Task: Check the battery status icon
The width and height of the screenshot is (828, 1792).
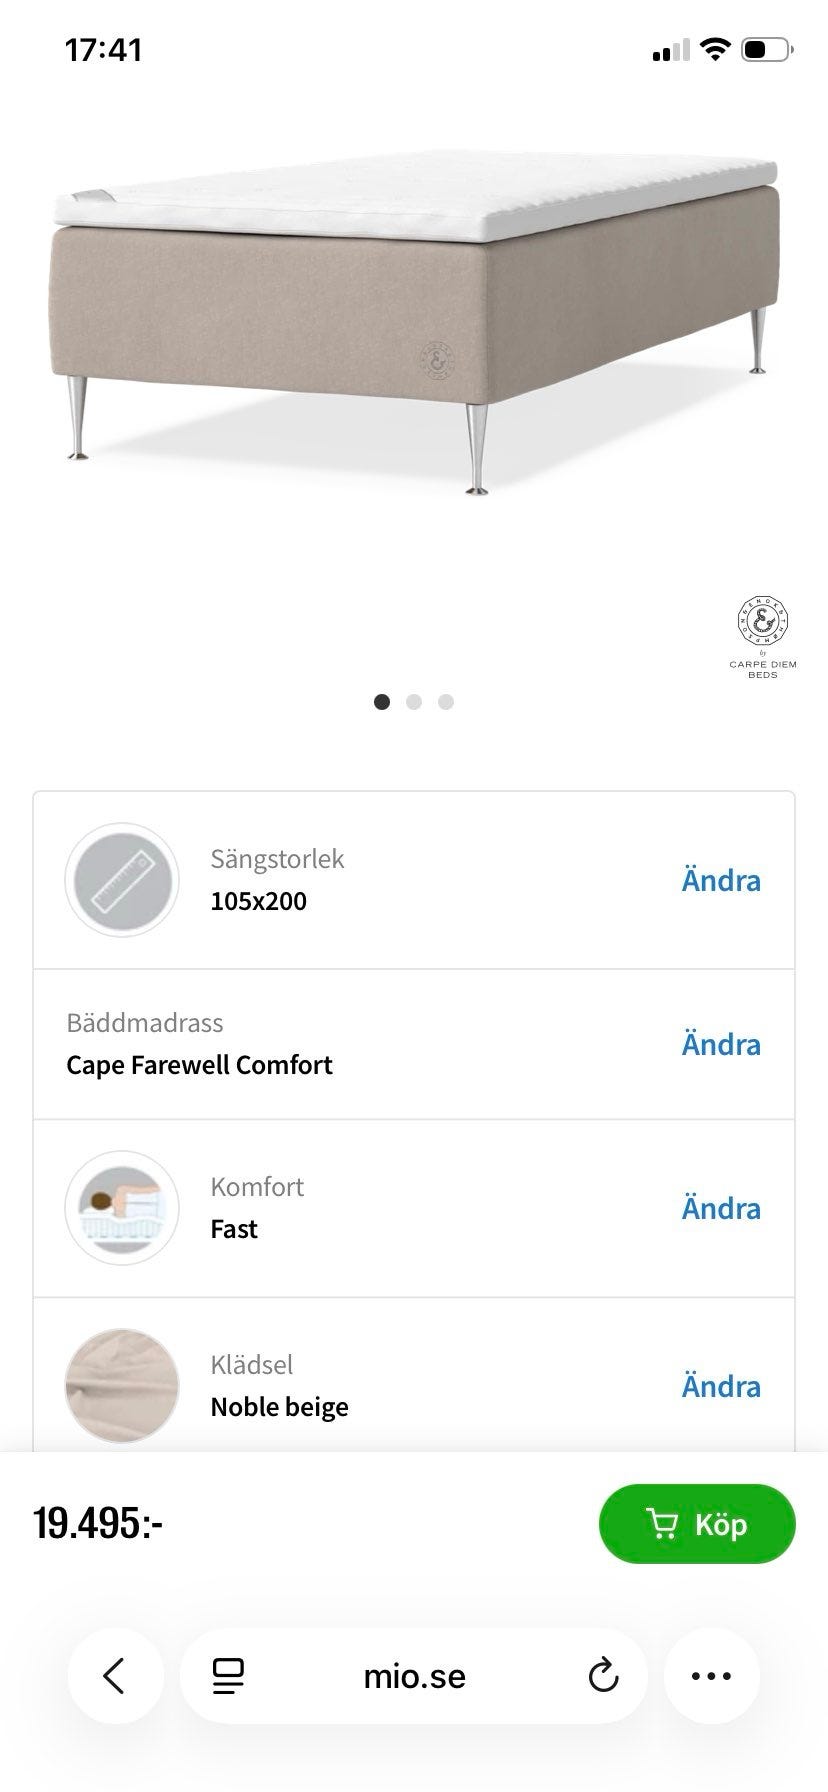Action: pos(767,49)
